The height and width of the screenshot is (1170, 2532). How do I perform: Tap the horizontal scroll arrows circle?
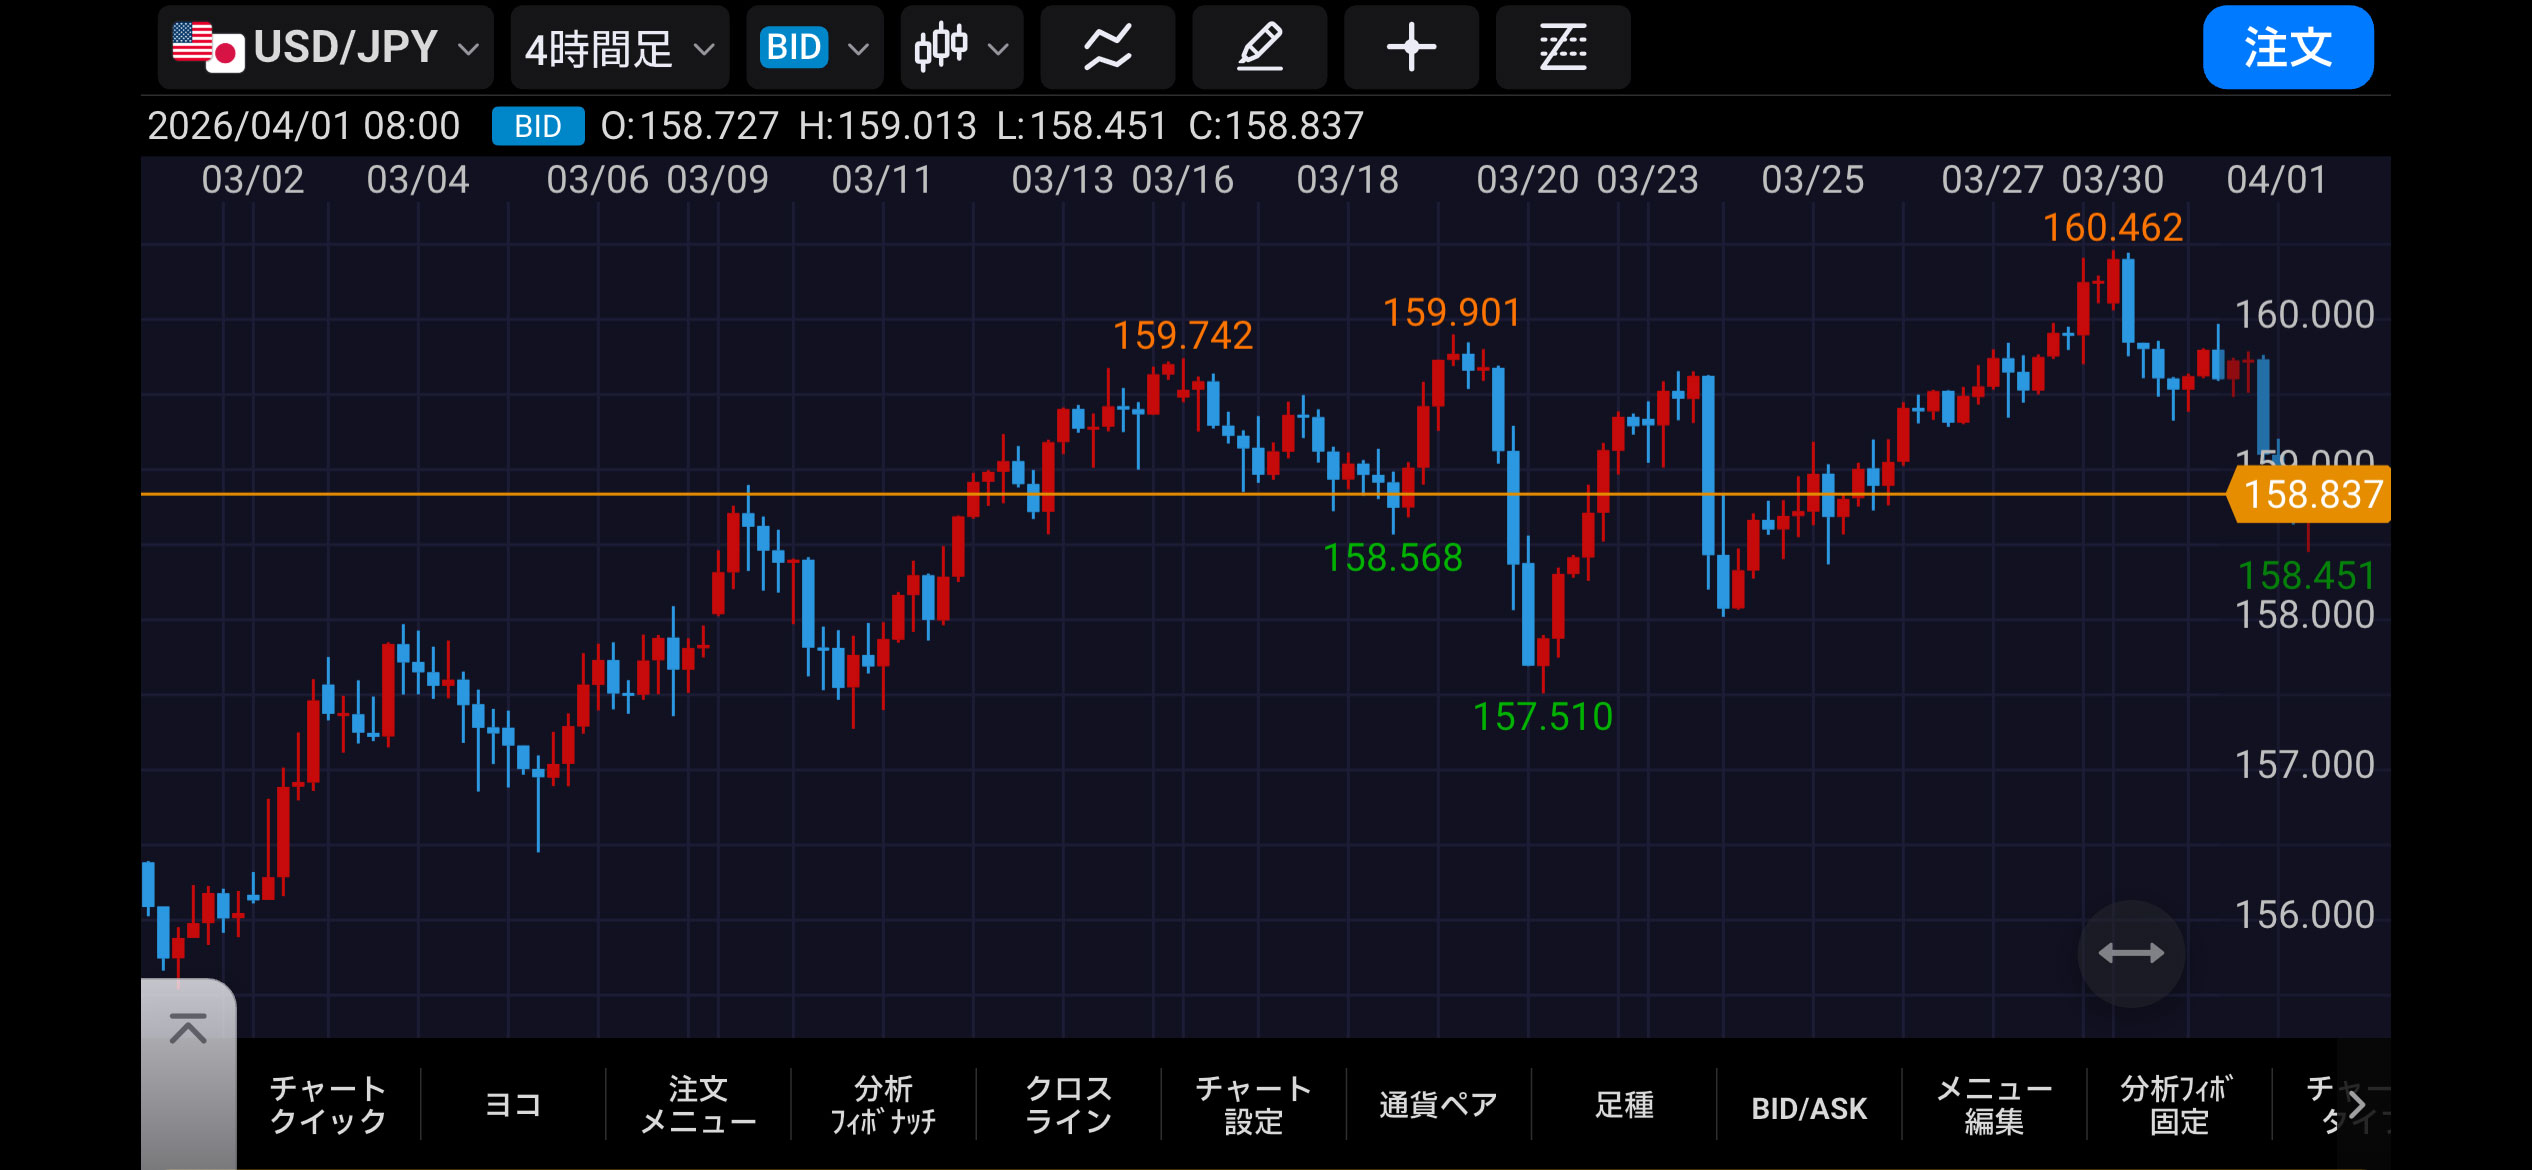[2130, 953]
